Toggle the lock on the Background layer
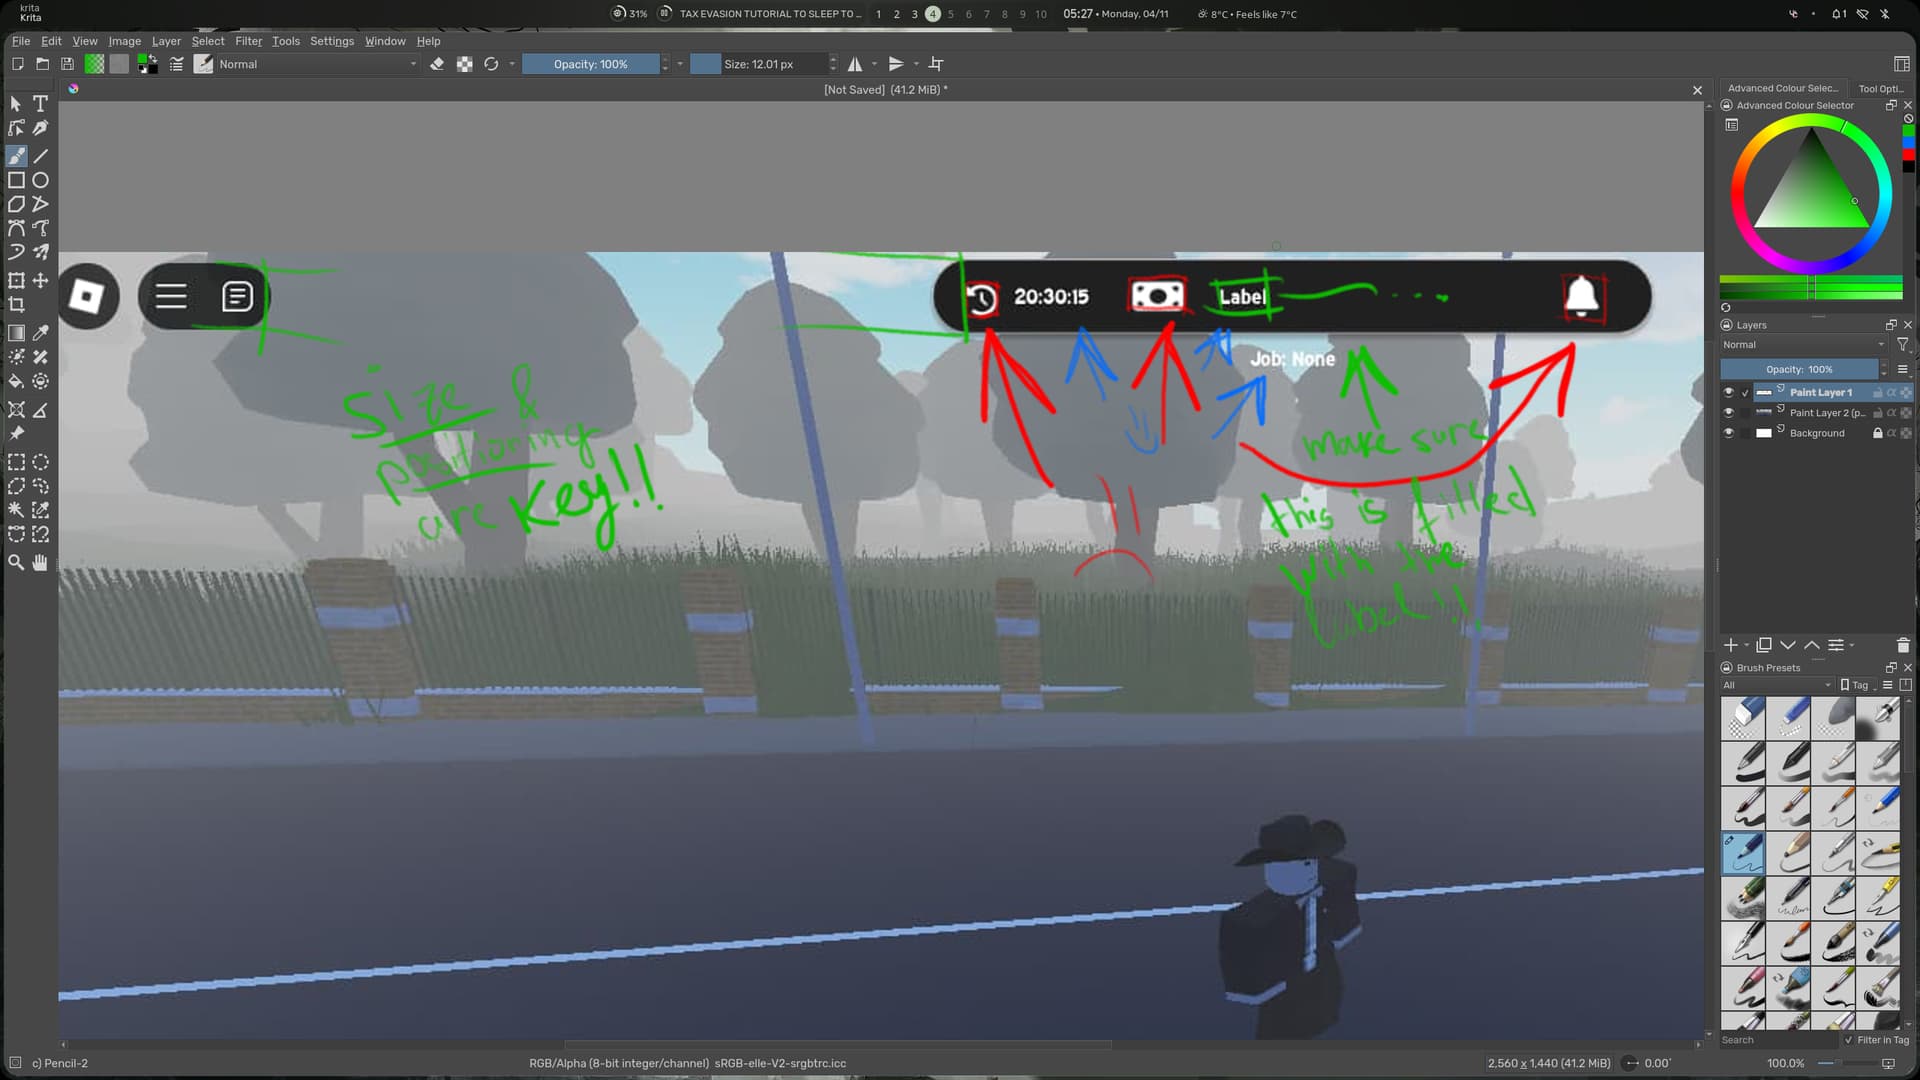 (1878, 432)
